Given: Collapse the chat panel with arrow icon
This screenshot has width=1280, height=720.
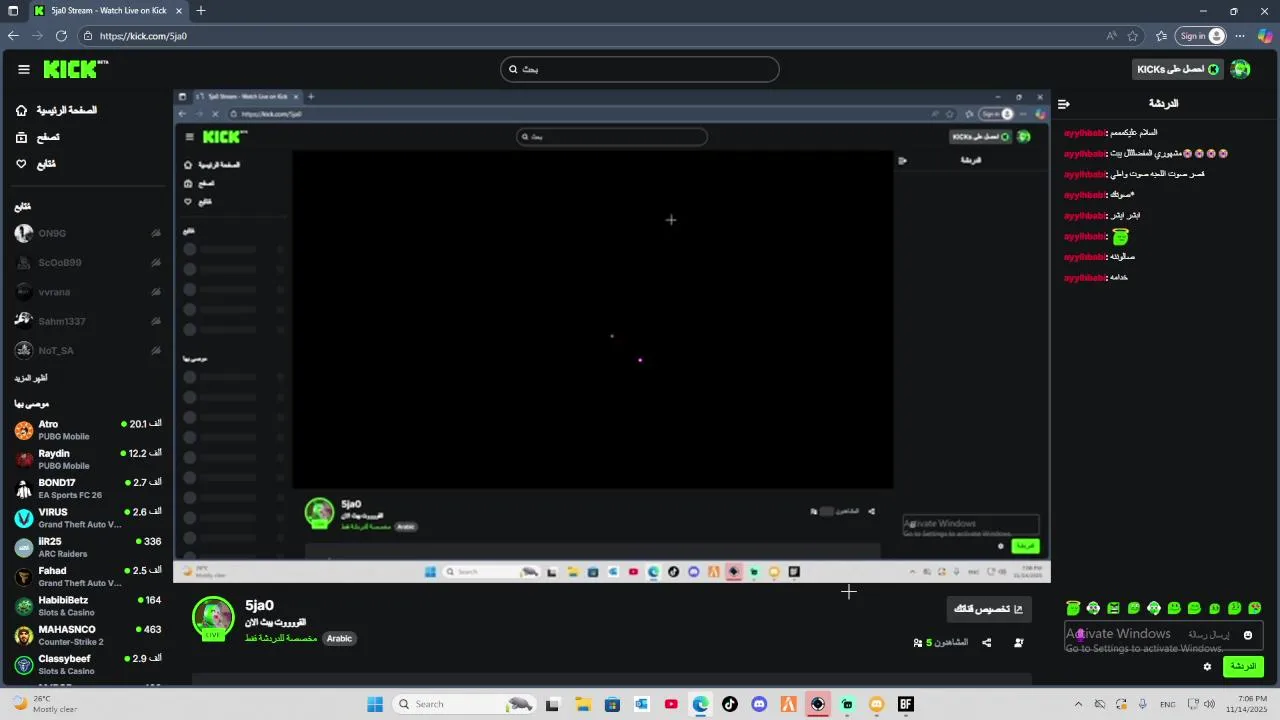Looking at the screenshot, I should 1064,104.
